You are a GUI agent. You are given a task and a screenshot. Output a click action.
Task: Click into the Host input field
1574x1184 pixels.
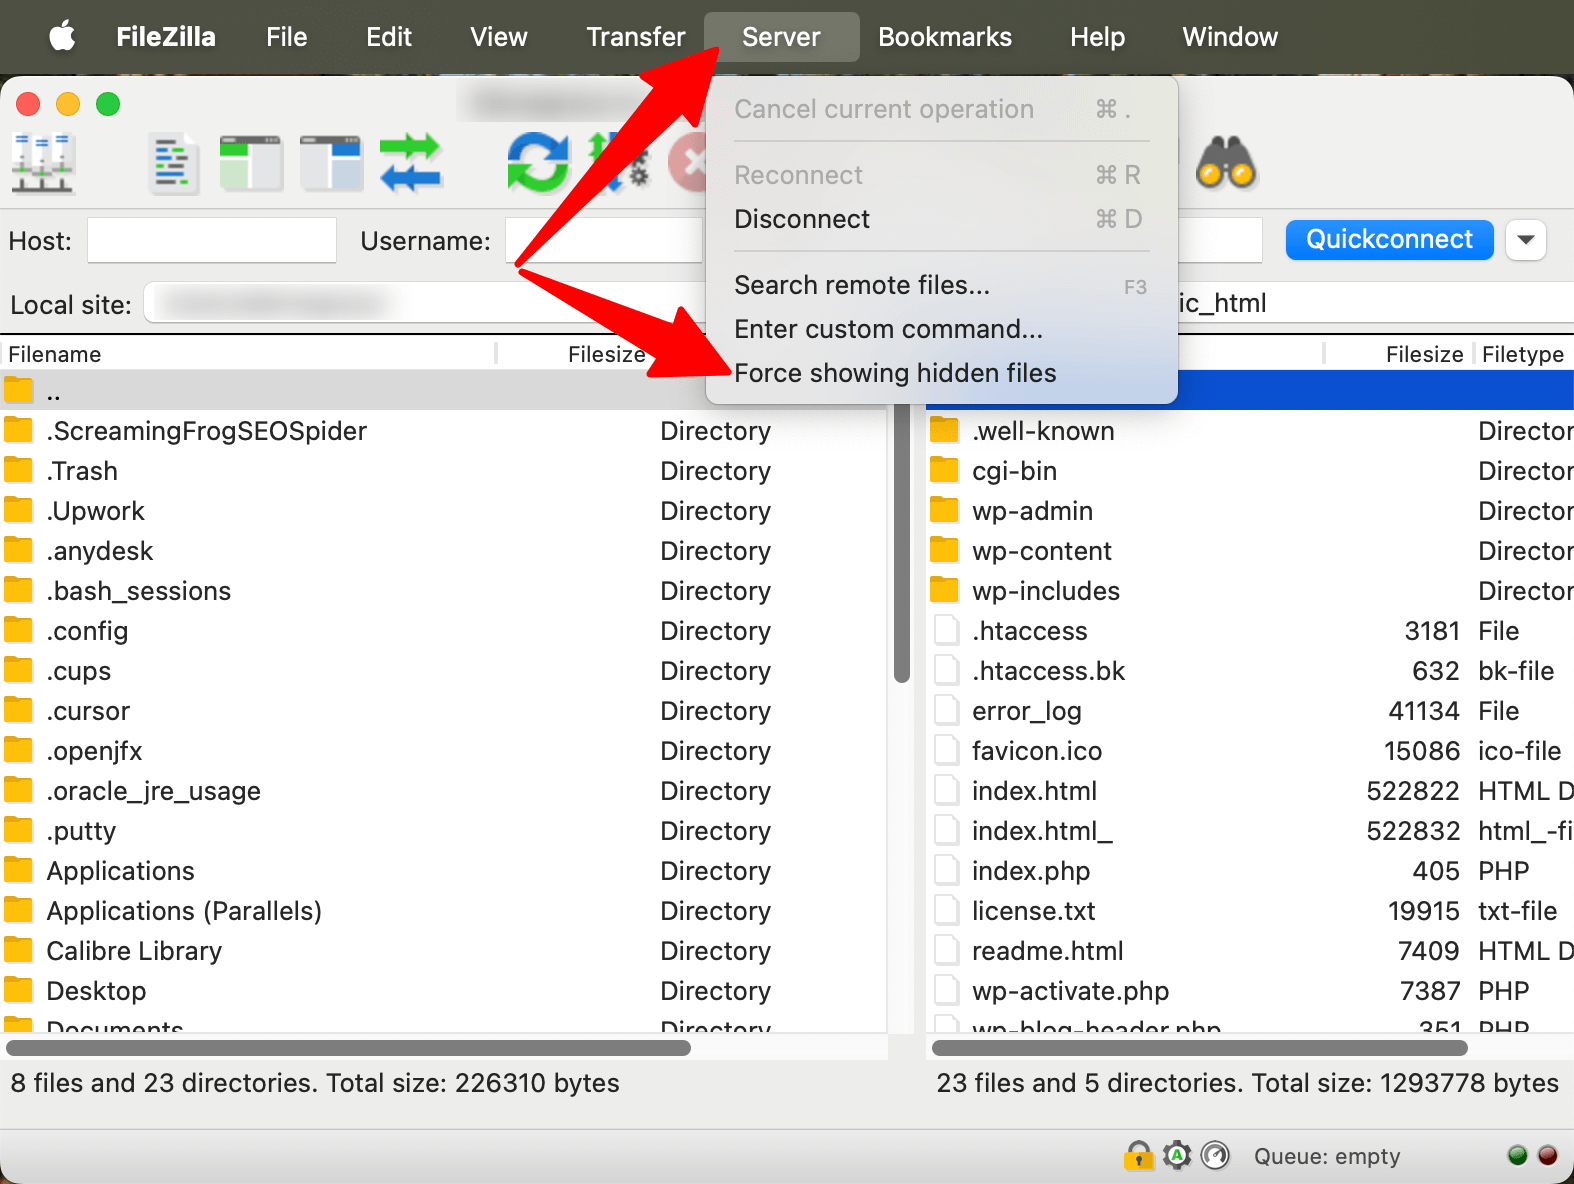(212, 240)
